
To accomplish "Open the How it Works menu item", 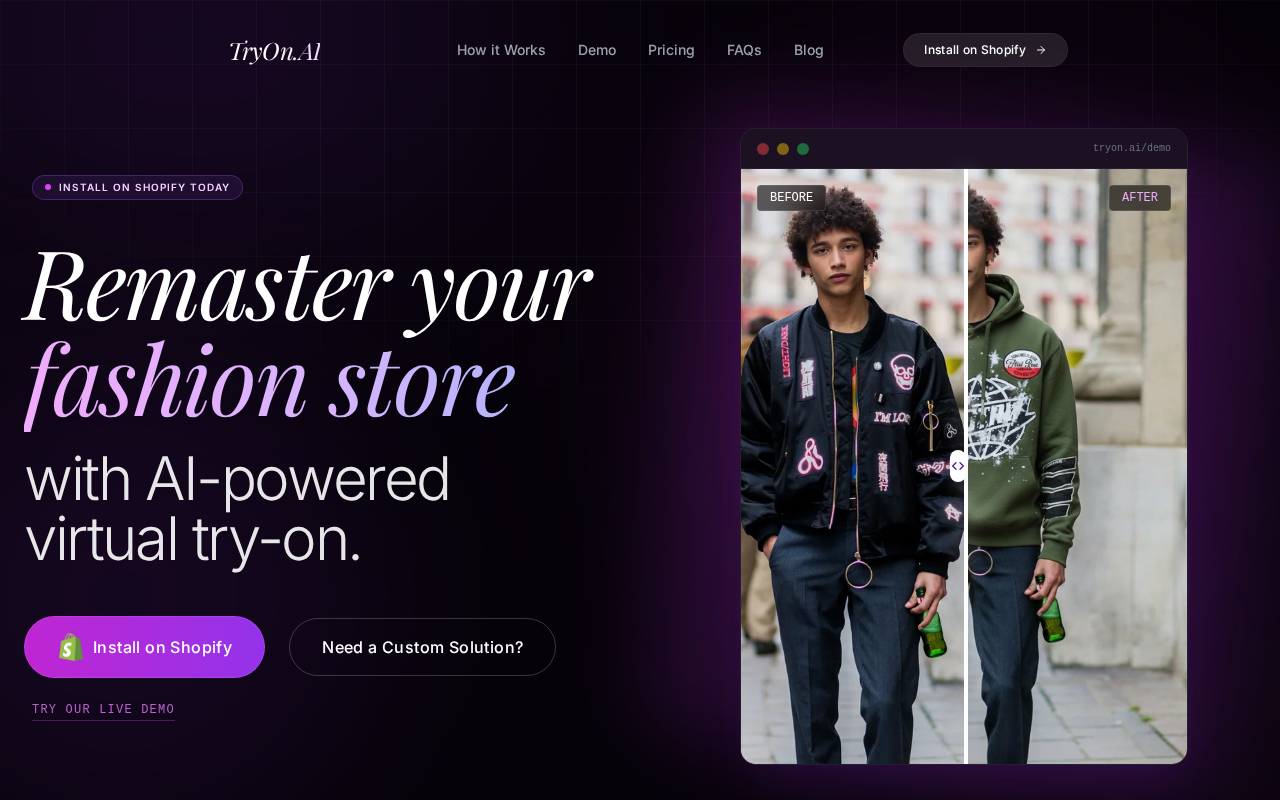I will coord(501,50).
